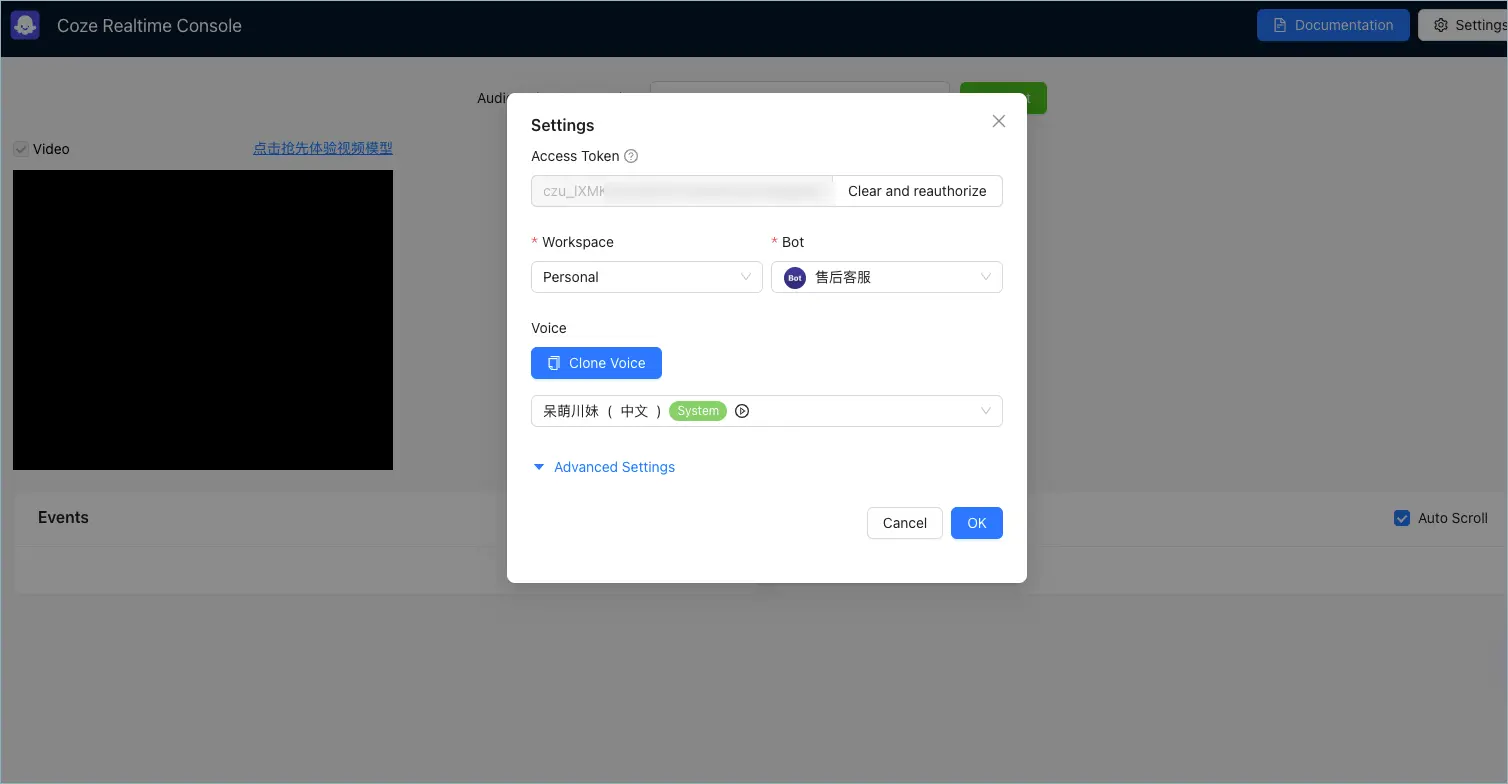1508x784 pixels.
Task: Confirm settings with the OK button
Action: 977,523
